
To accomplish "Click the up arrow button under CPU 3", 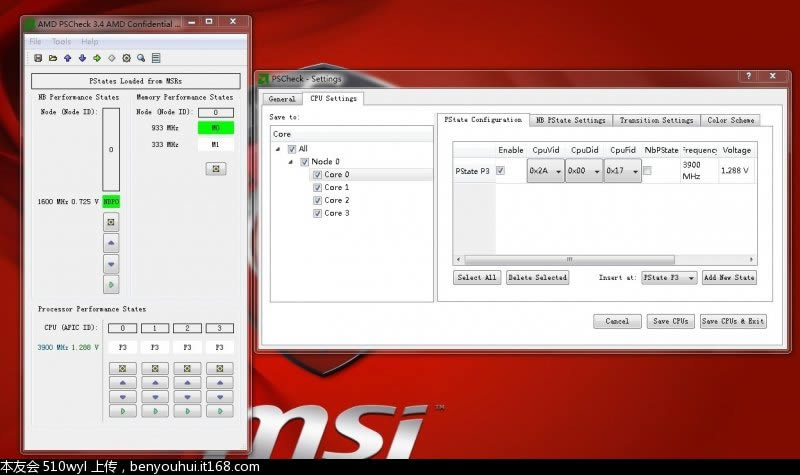I will pyautogui.click(x=220, y=382).
